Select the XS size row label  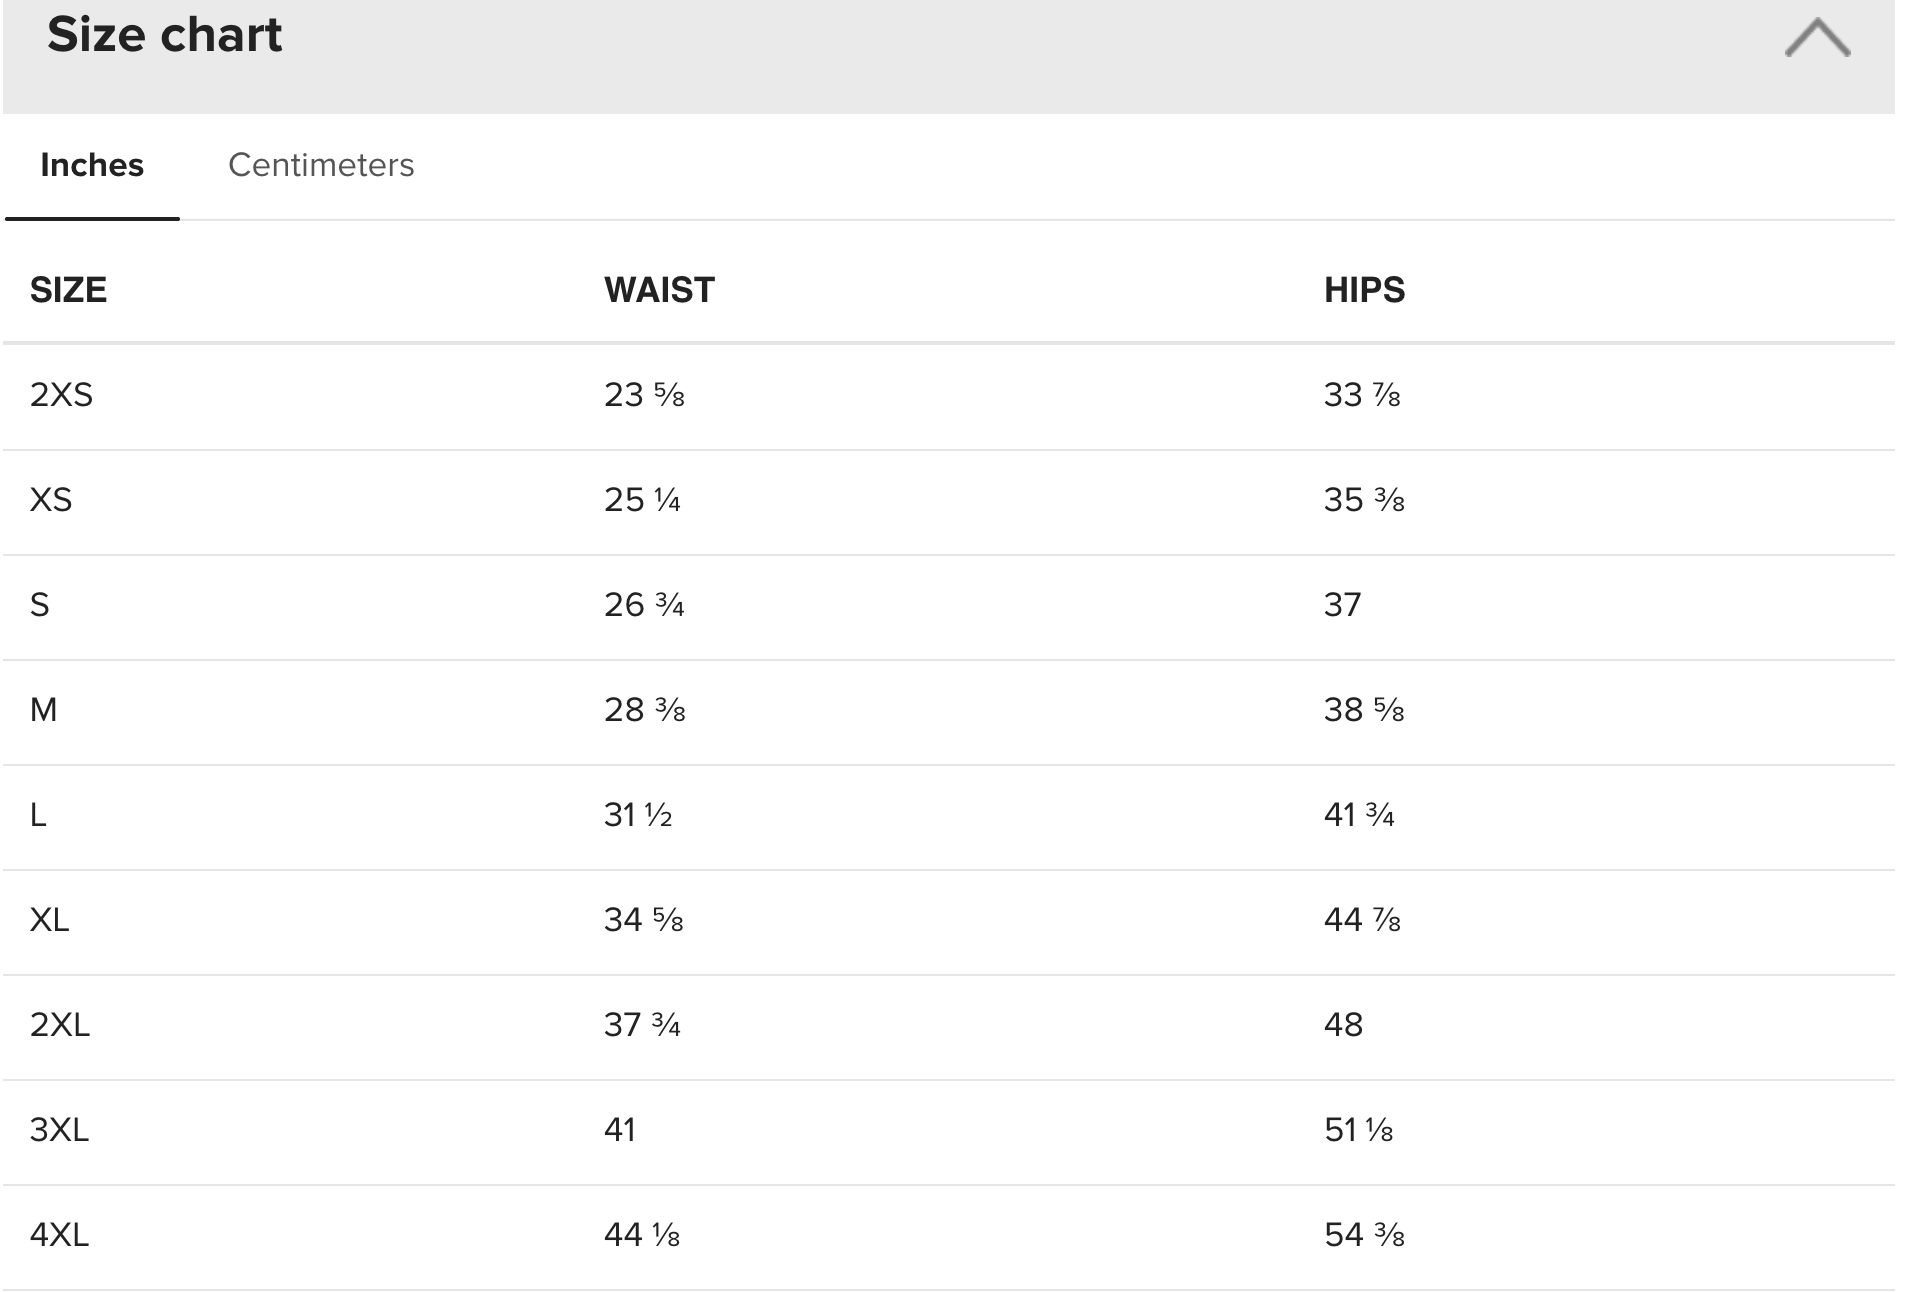tap(51, 500)
